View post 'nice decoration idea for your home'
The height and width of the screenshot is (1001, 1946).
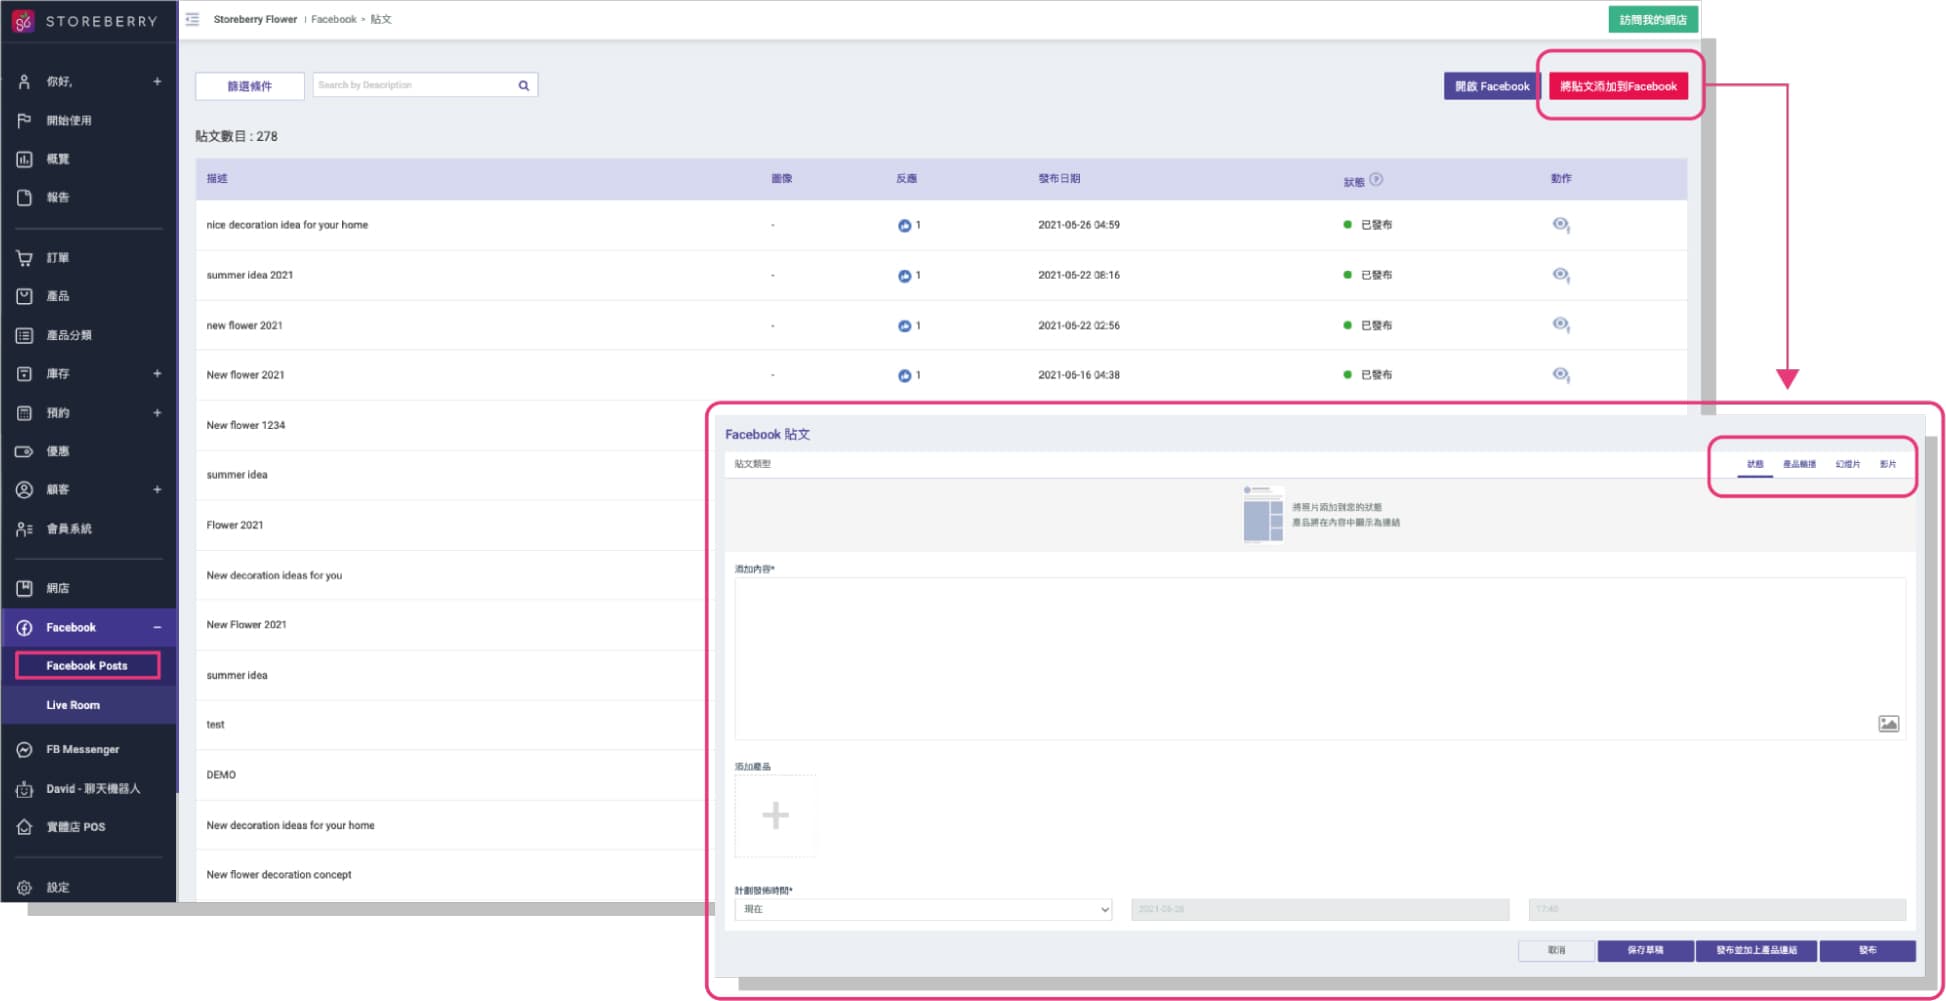point(1560,225)
